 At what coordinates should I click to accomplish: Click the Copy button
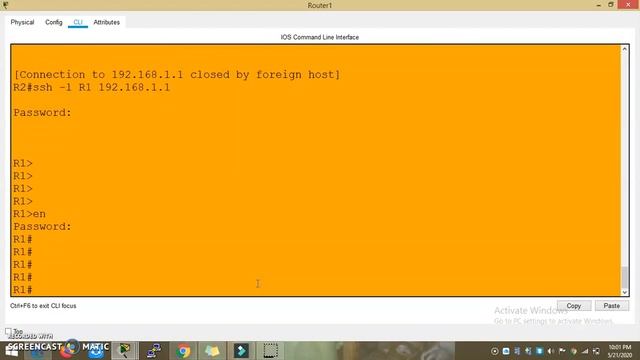click(573, 306)
